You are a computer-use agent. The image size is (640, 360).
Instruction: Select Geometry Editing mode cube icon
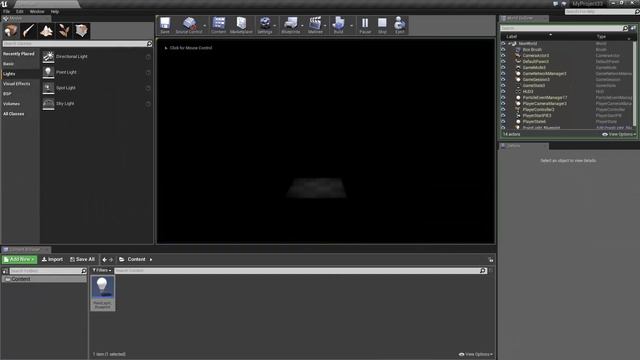pyautogui.click(x=81, y=31)
